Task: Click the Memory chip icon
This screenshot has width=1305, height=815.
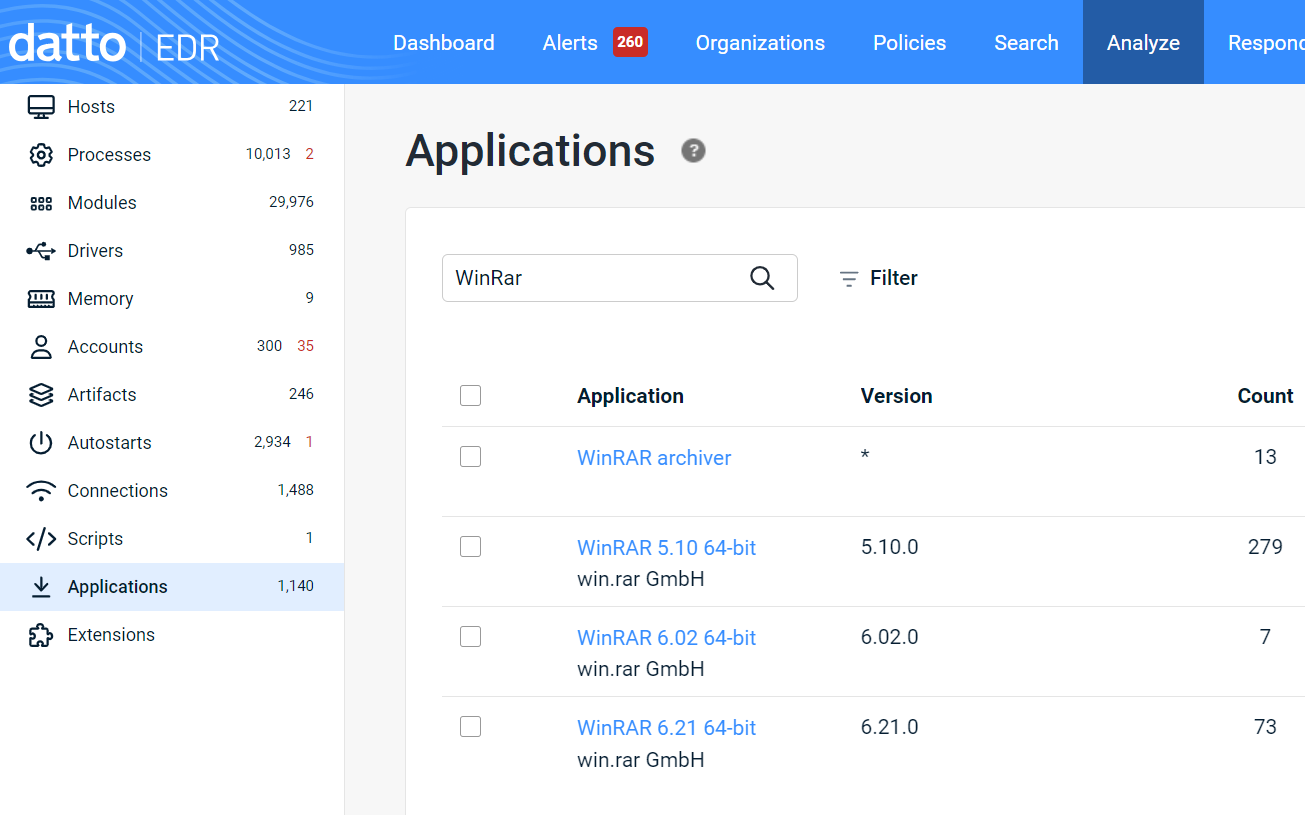Action: tap(41, 299)
